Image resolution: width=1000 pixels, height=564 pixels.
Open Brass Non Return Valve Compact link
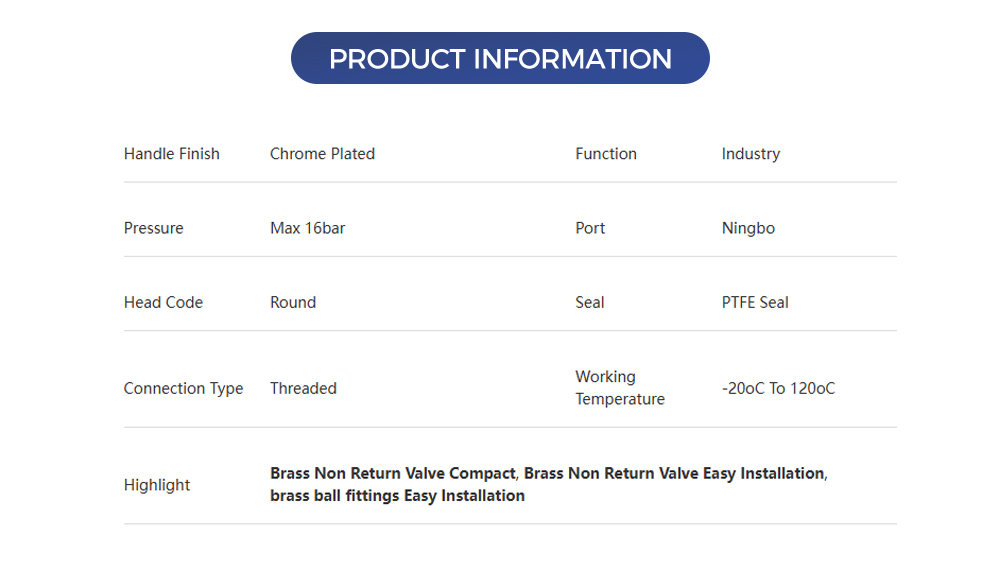coord(393,473)
